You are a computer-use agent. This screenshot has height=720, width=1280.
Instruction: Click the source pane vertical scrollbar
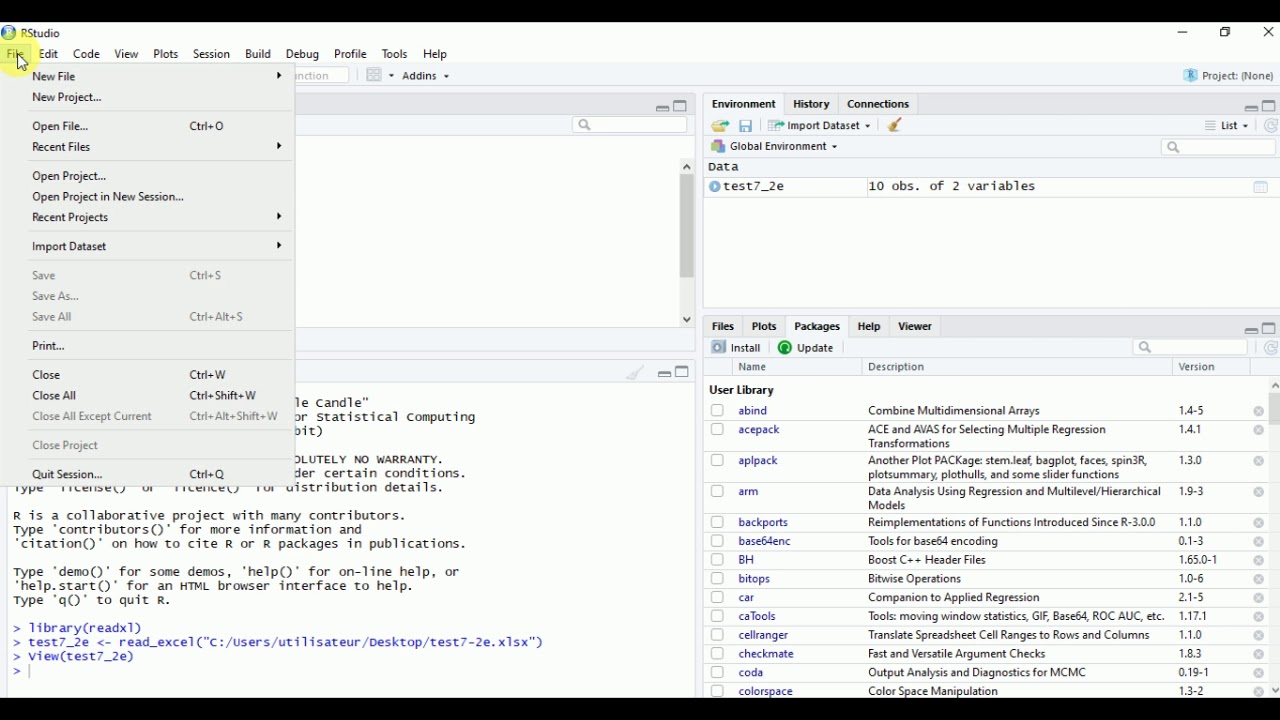coord(687,243)
